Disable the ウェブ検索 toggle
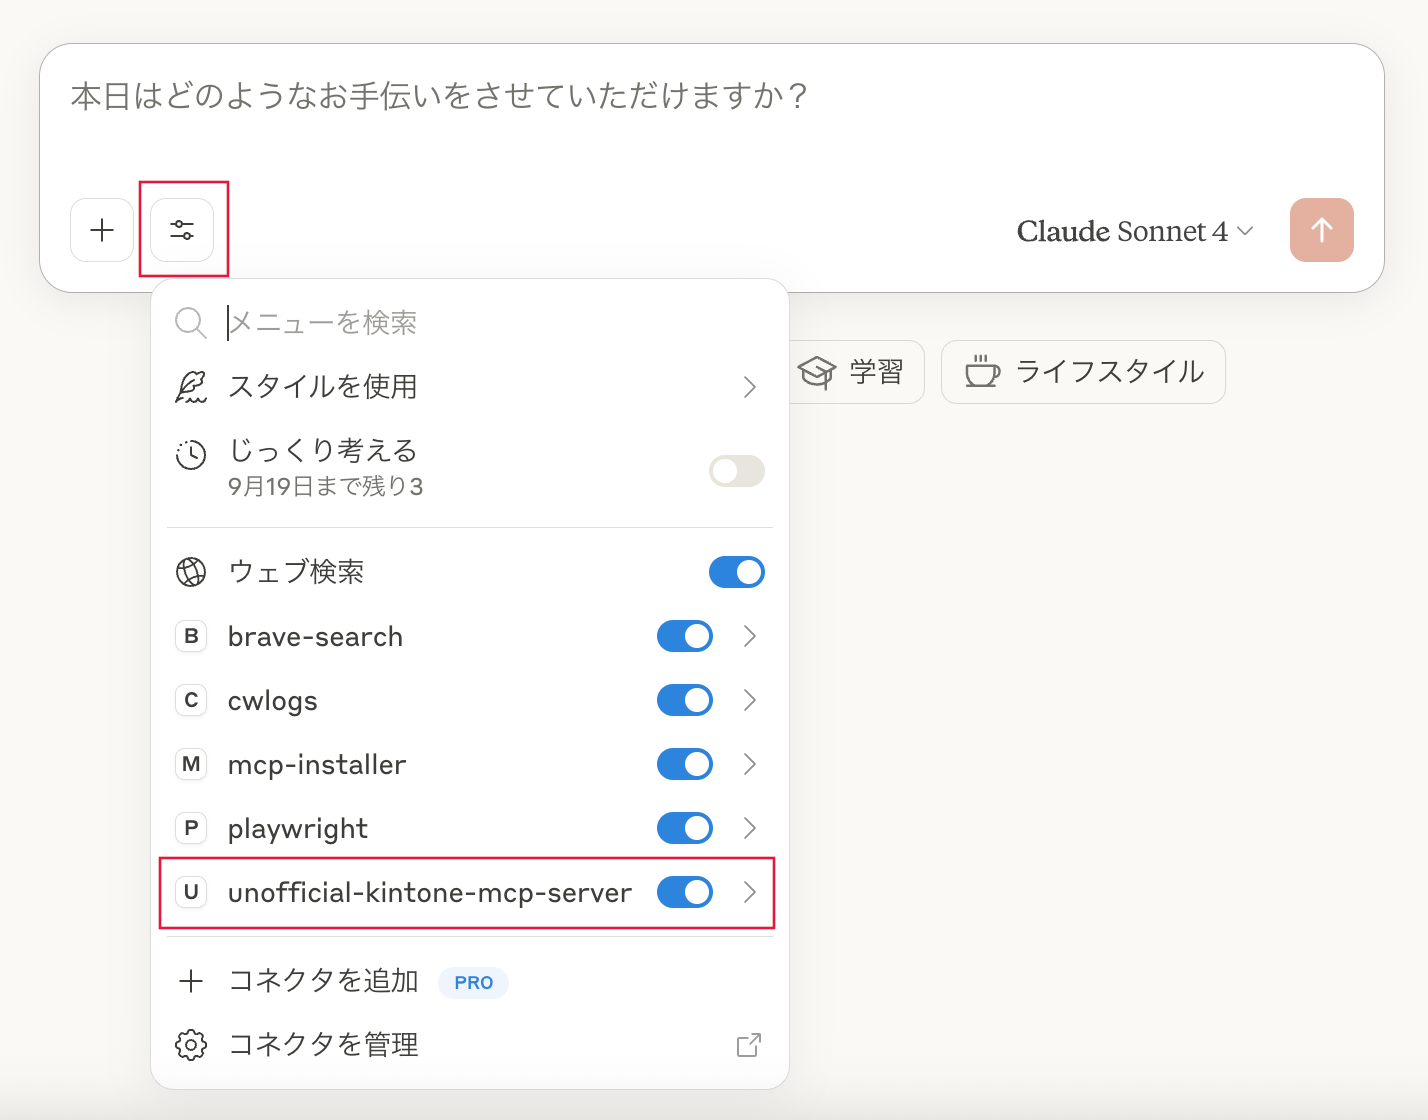This screenshot has width=1428, height=1120. (737, 572)
